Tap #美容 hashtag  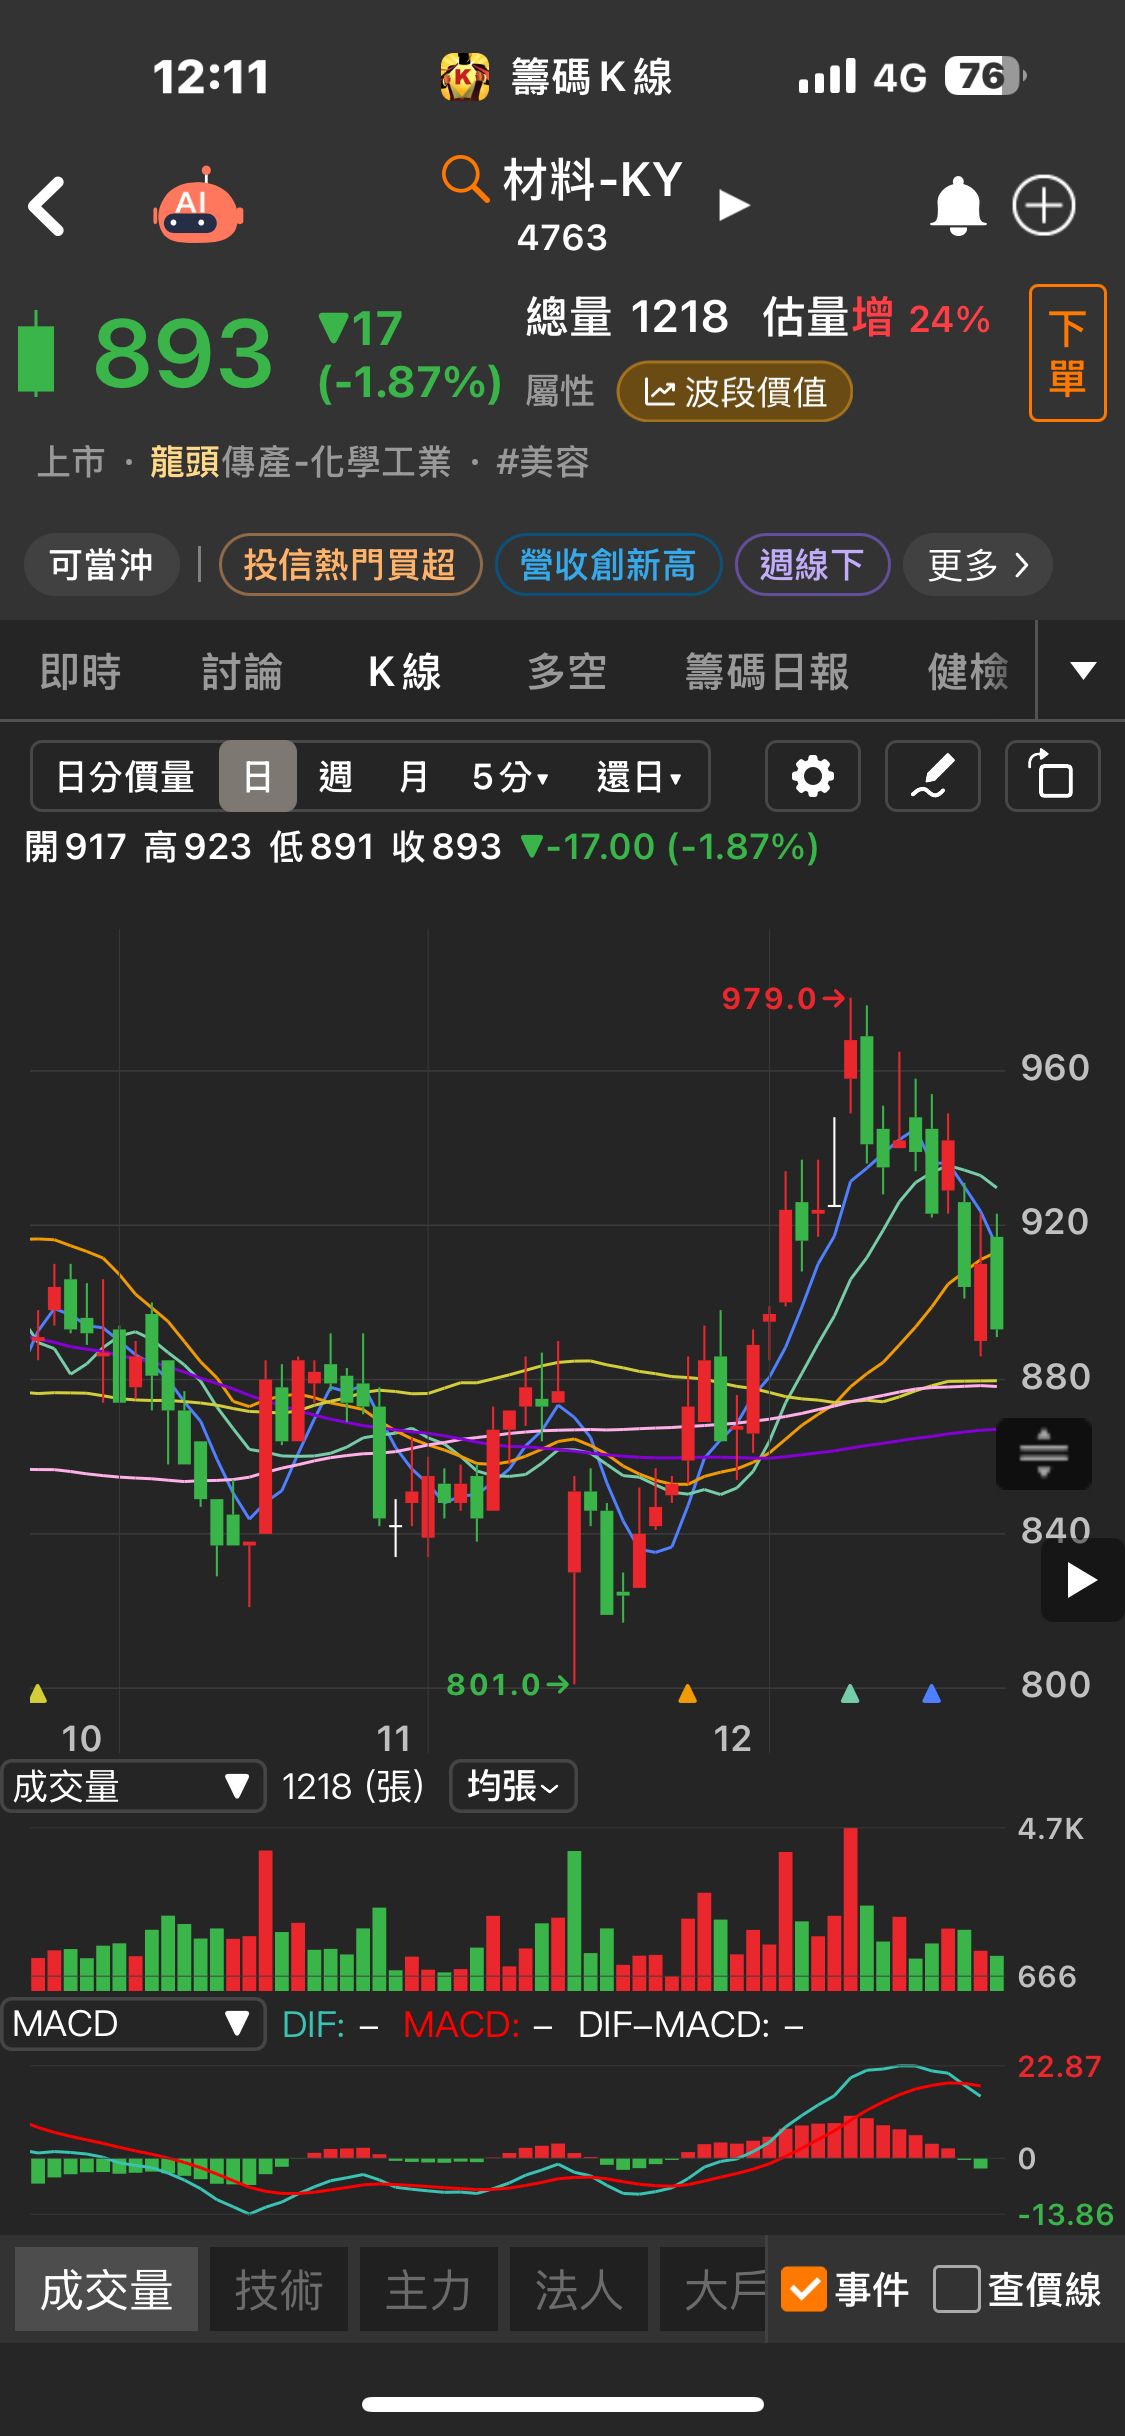click(542, 462)
